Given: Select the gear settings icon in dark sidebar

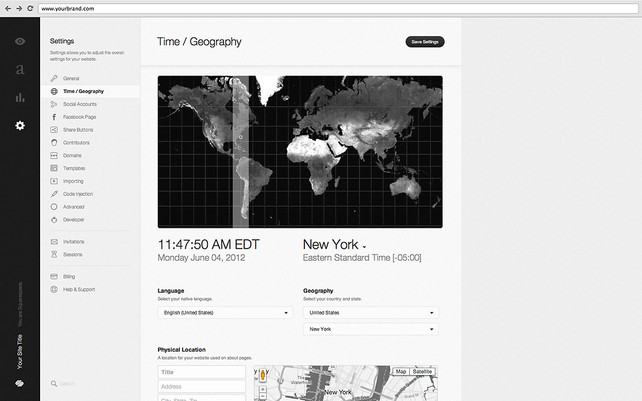Looking at the screenshot, I should pos(20,125).
